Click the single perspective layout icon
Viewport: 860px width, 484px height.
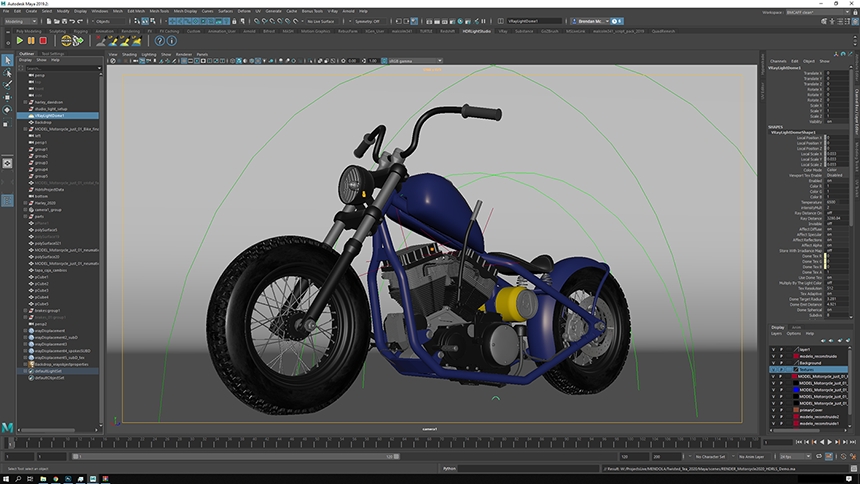pyautogui.click(x=7, y=164)
